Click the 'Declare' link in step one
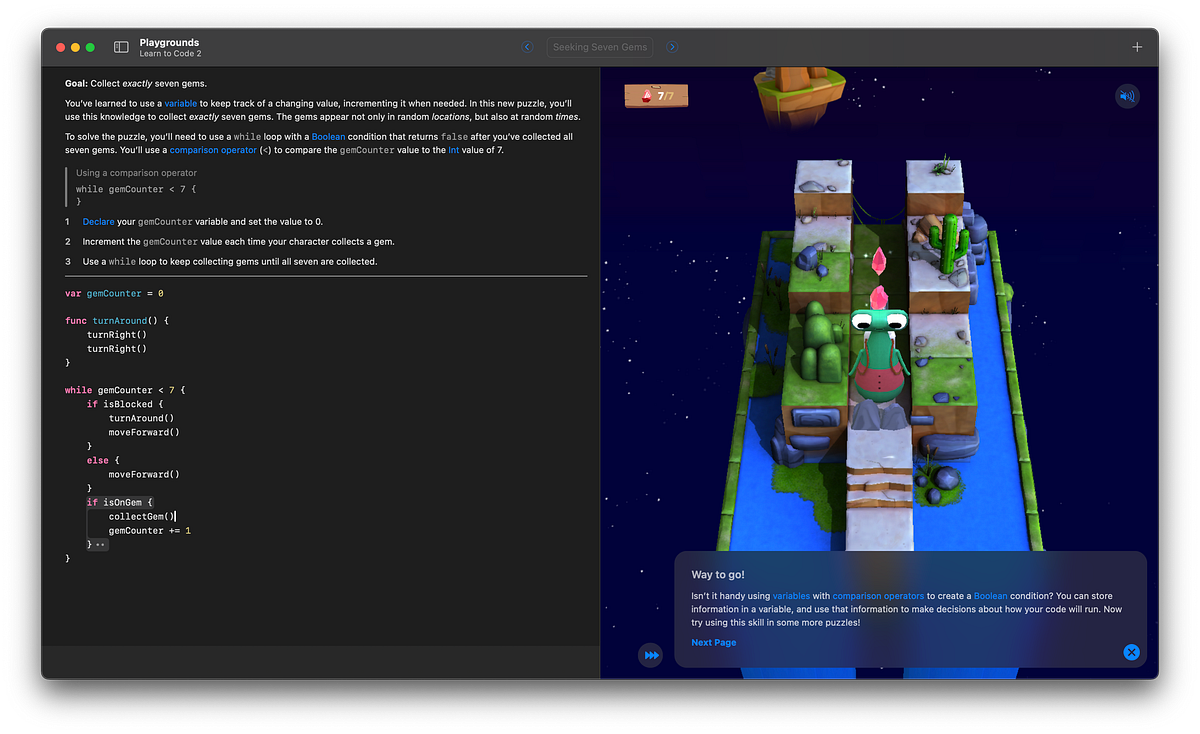Screen dimensions: 1200x734 coord(97,221)
